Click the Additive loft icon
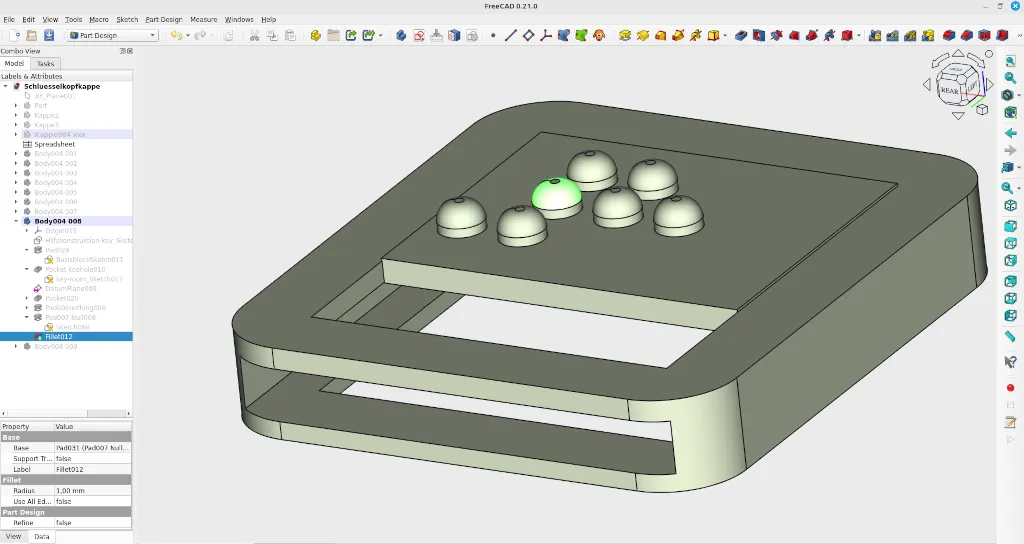Screen dimensions: 1024x544 660,35
